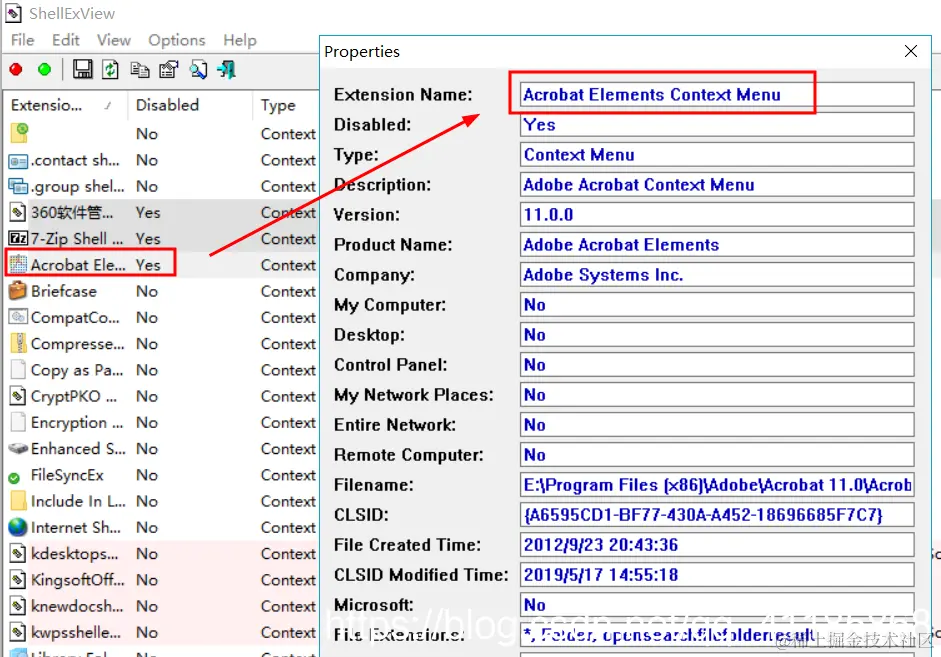
Task: Click the CLSID field value
Action: (x=717, y=515)
